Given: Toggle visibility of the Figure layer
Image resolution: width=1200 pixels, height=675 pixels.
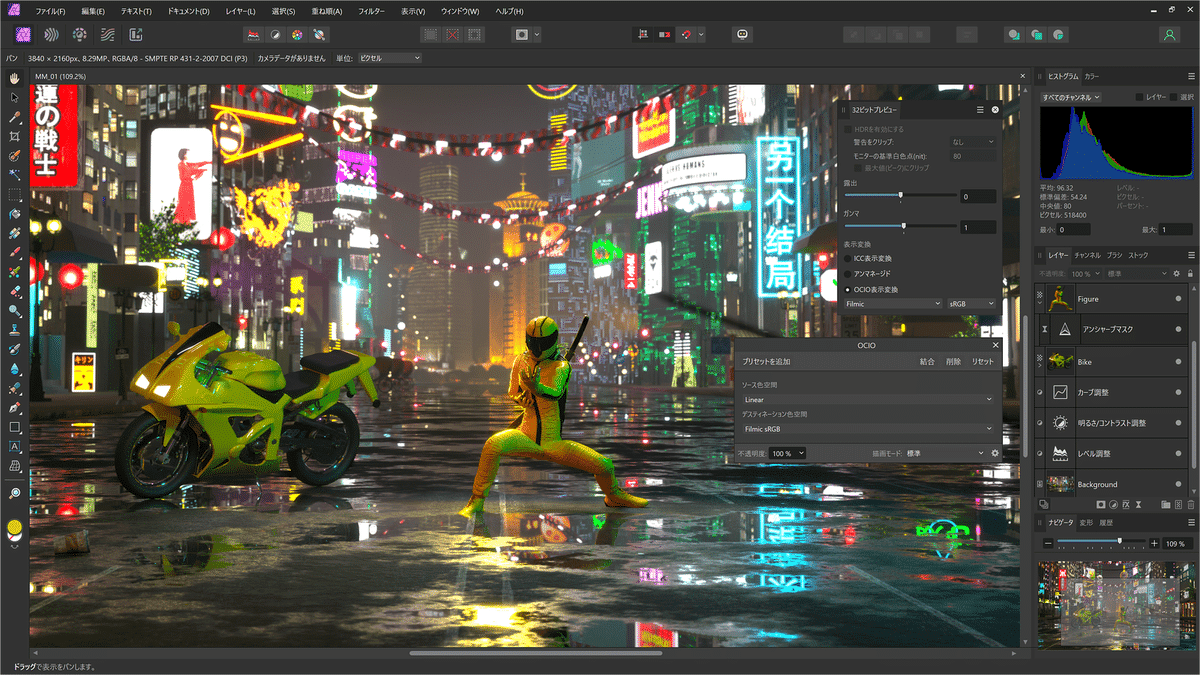Looking at the screenshot, I should 1178,299.
